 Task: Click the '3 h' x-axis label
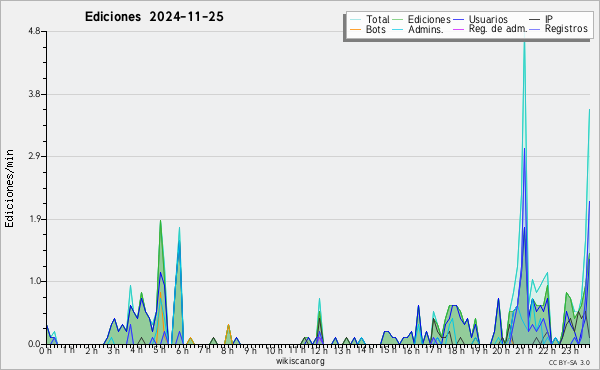point(113,351)
